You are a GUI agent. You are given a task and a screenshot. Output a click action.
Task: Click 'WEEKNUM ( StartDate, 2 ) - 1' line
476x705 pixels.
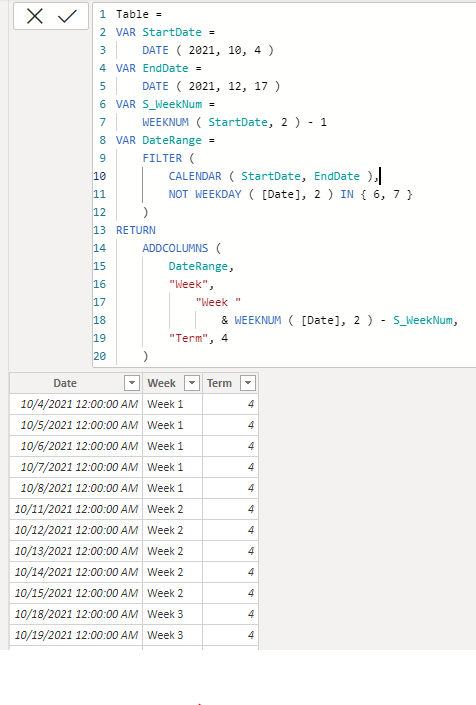(234, 122)
